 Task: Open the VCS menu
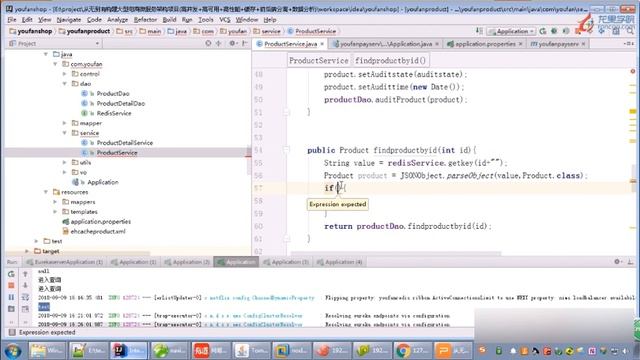225,20
